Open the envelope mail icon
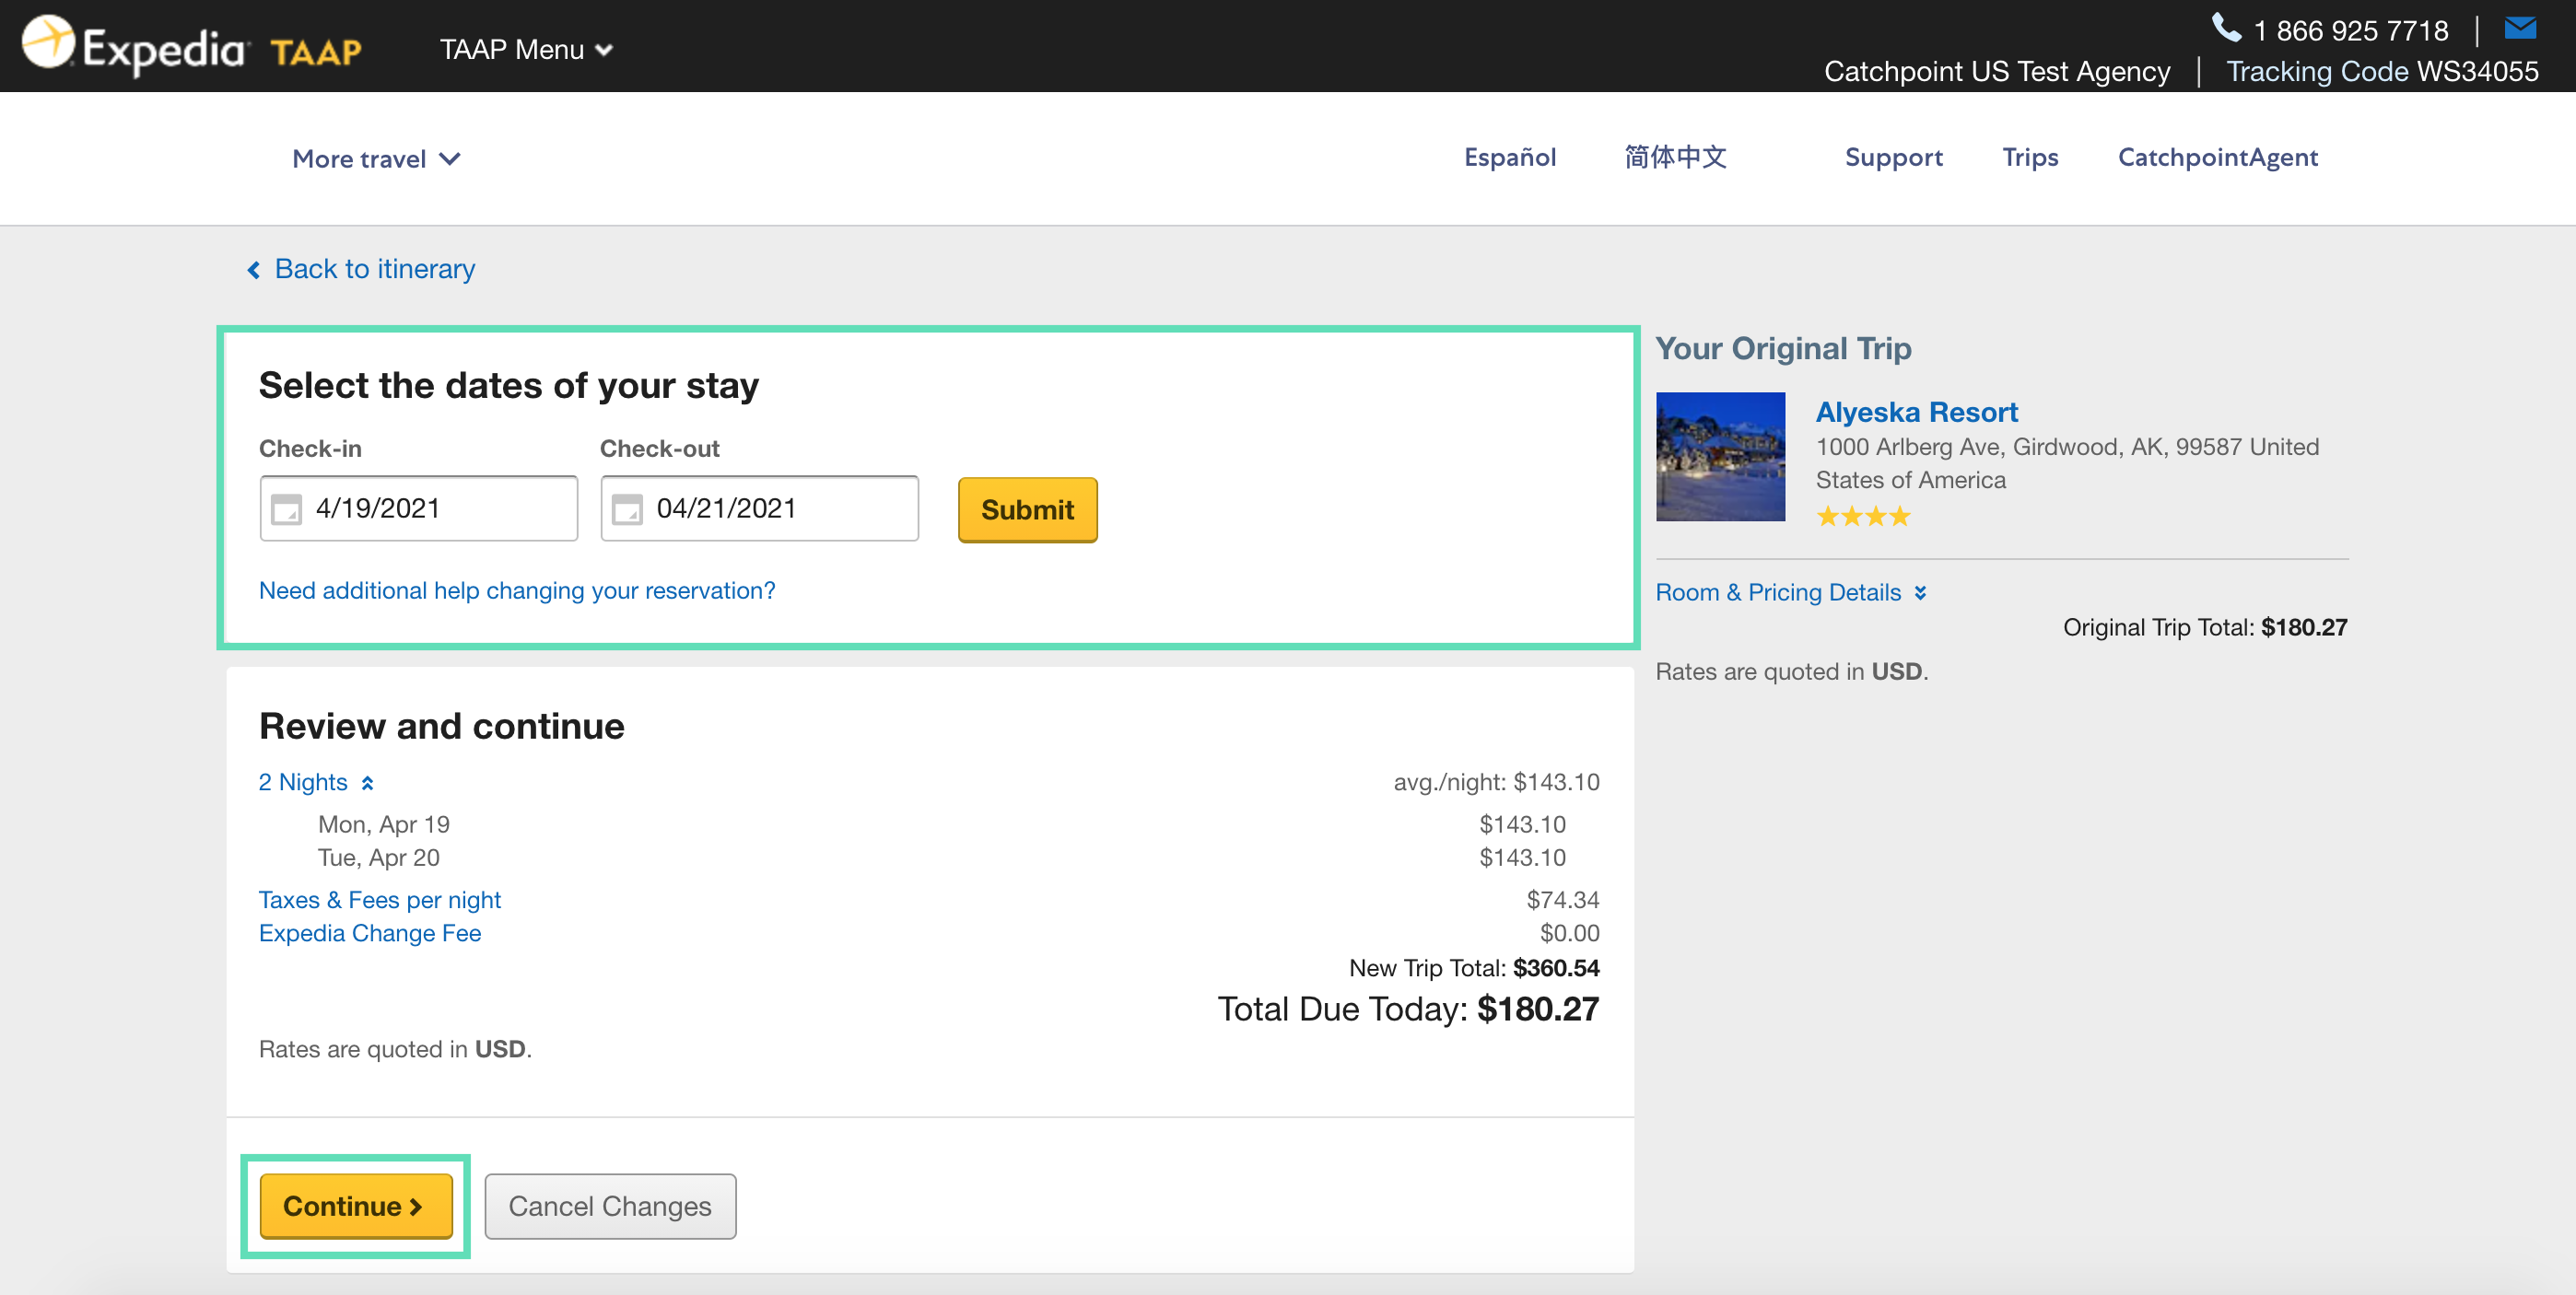 click(x=2520, y=28)
